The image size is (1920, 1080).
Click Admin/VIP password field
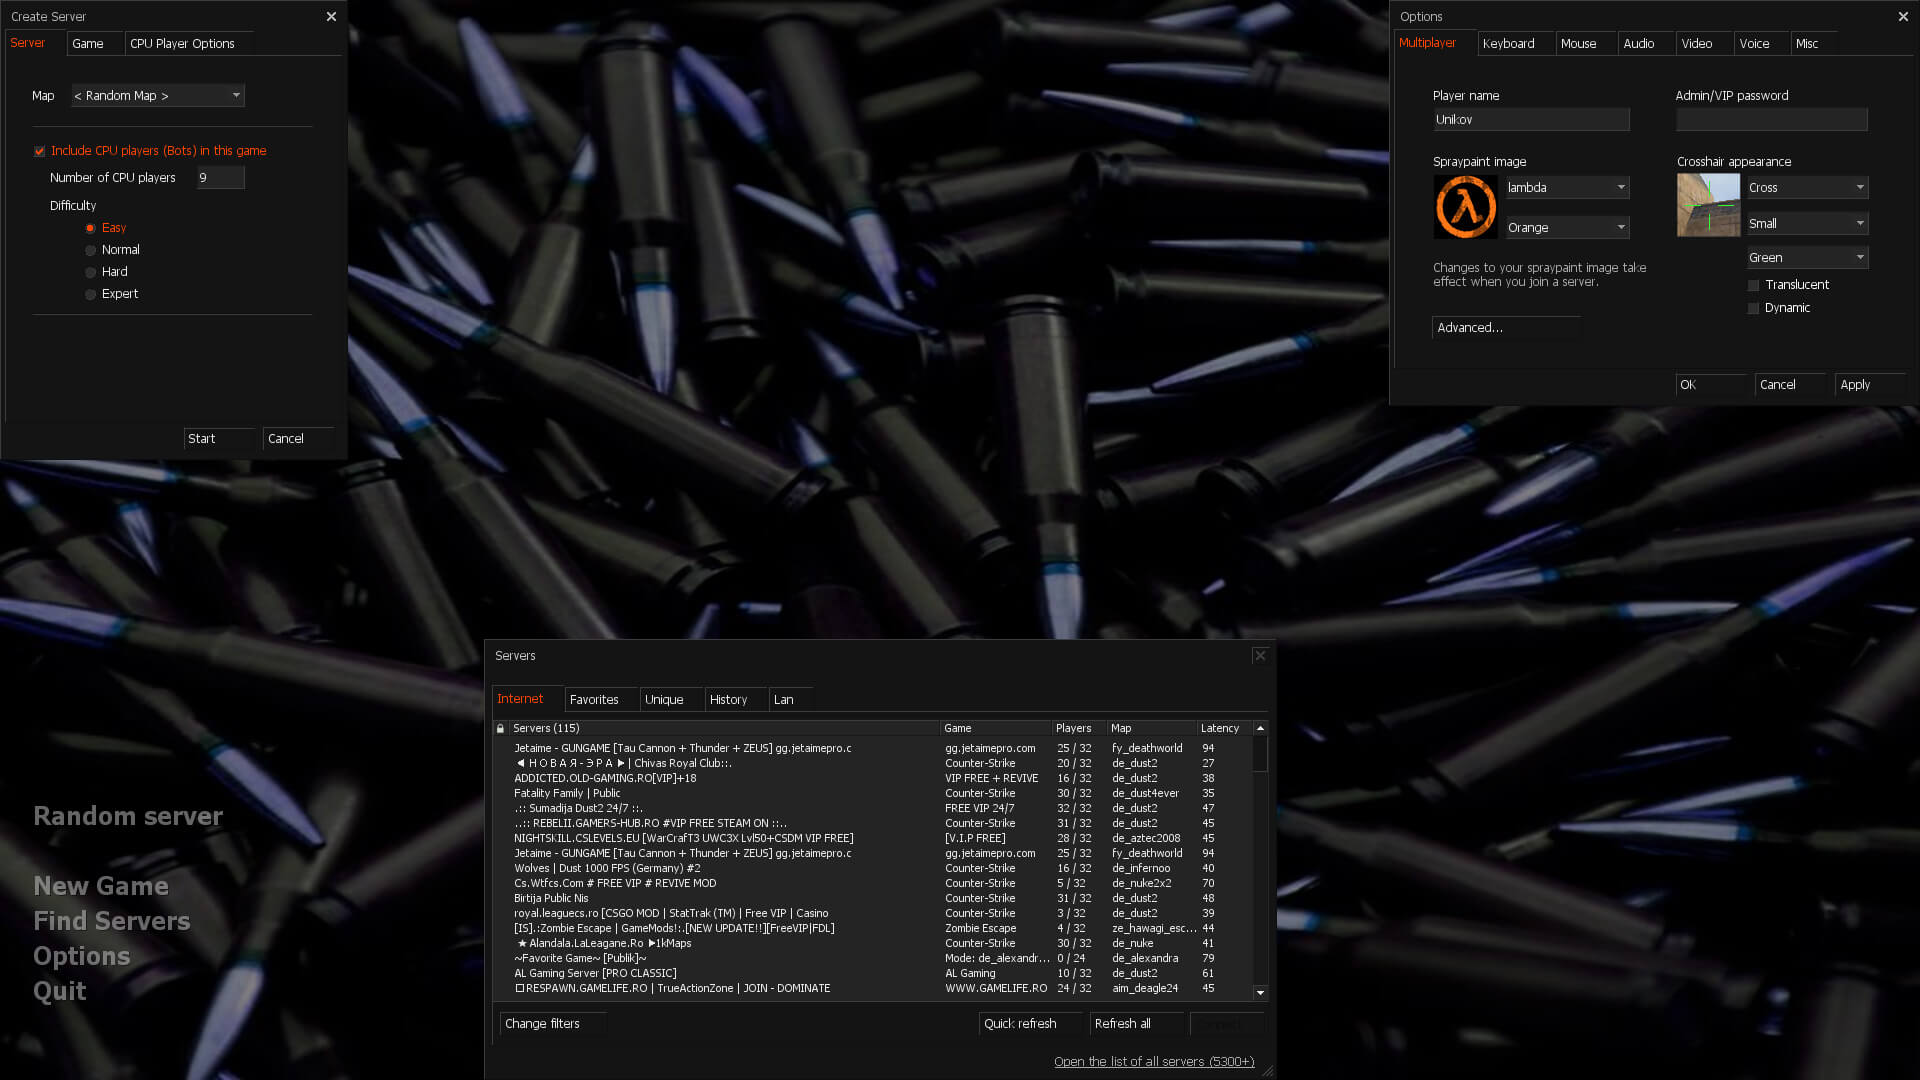(1772, 119)
